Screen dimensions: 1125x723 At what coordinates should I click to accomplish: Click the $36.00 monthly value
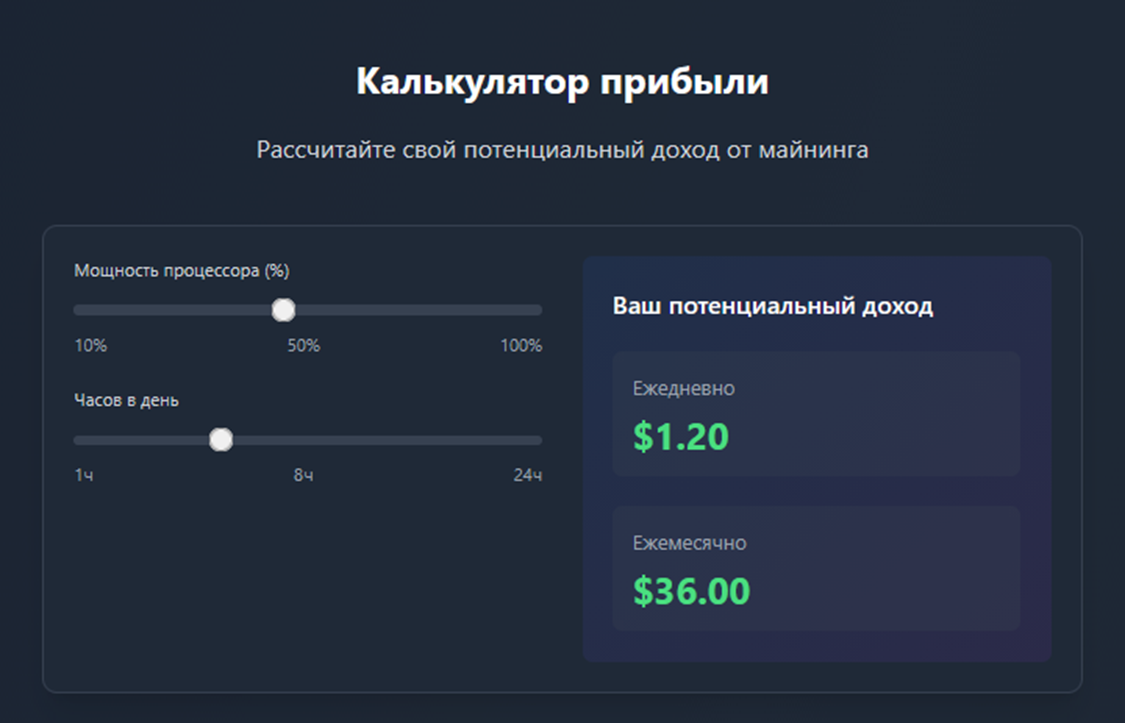[692, 591]
